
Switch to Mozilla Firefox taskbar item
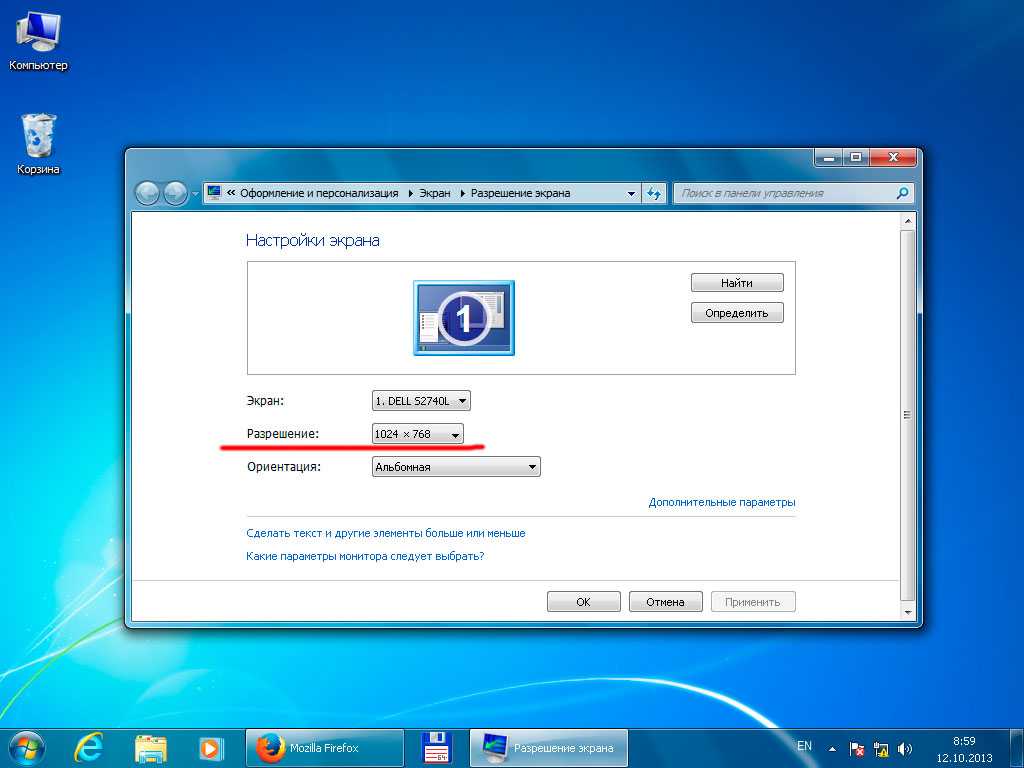point(324,748)
